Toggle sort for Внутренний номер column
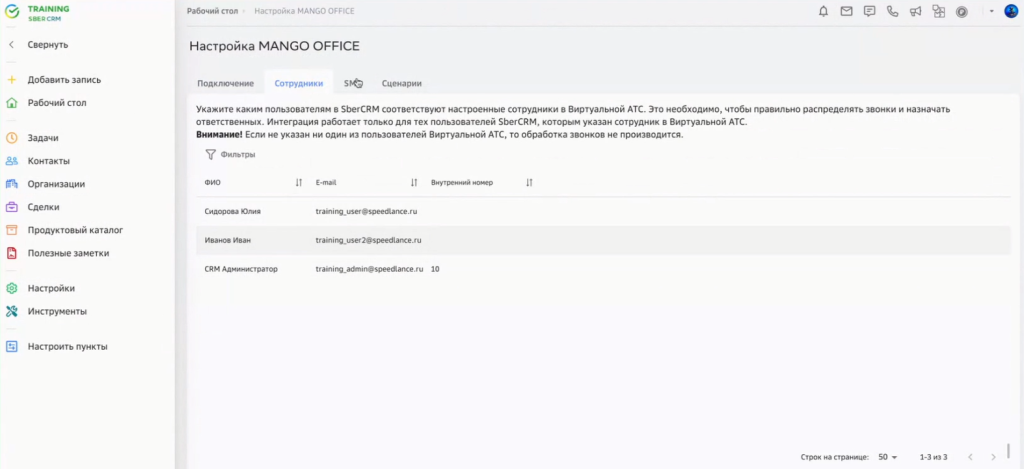Viewport: 1024px width, 469px height. pos(529,183)
